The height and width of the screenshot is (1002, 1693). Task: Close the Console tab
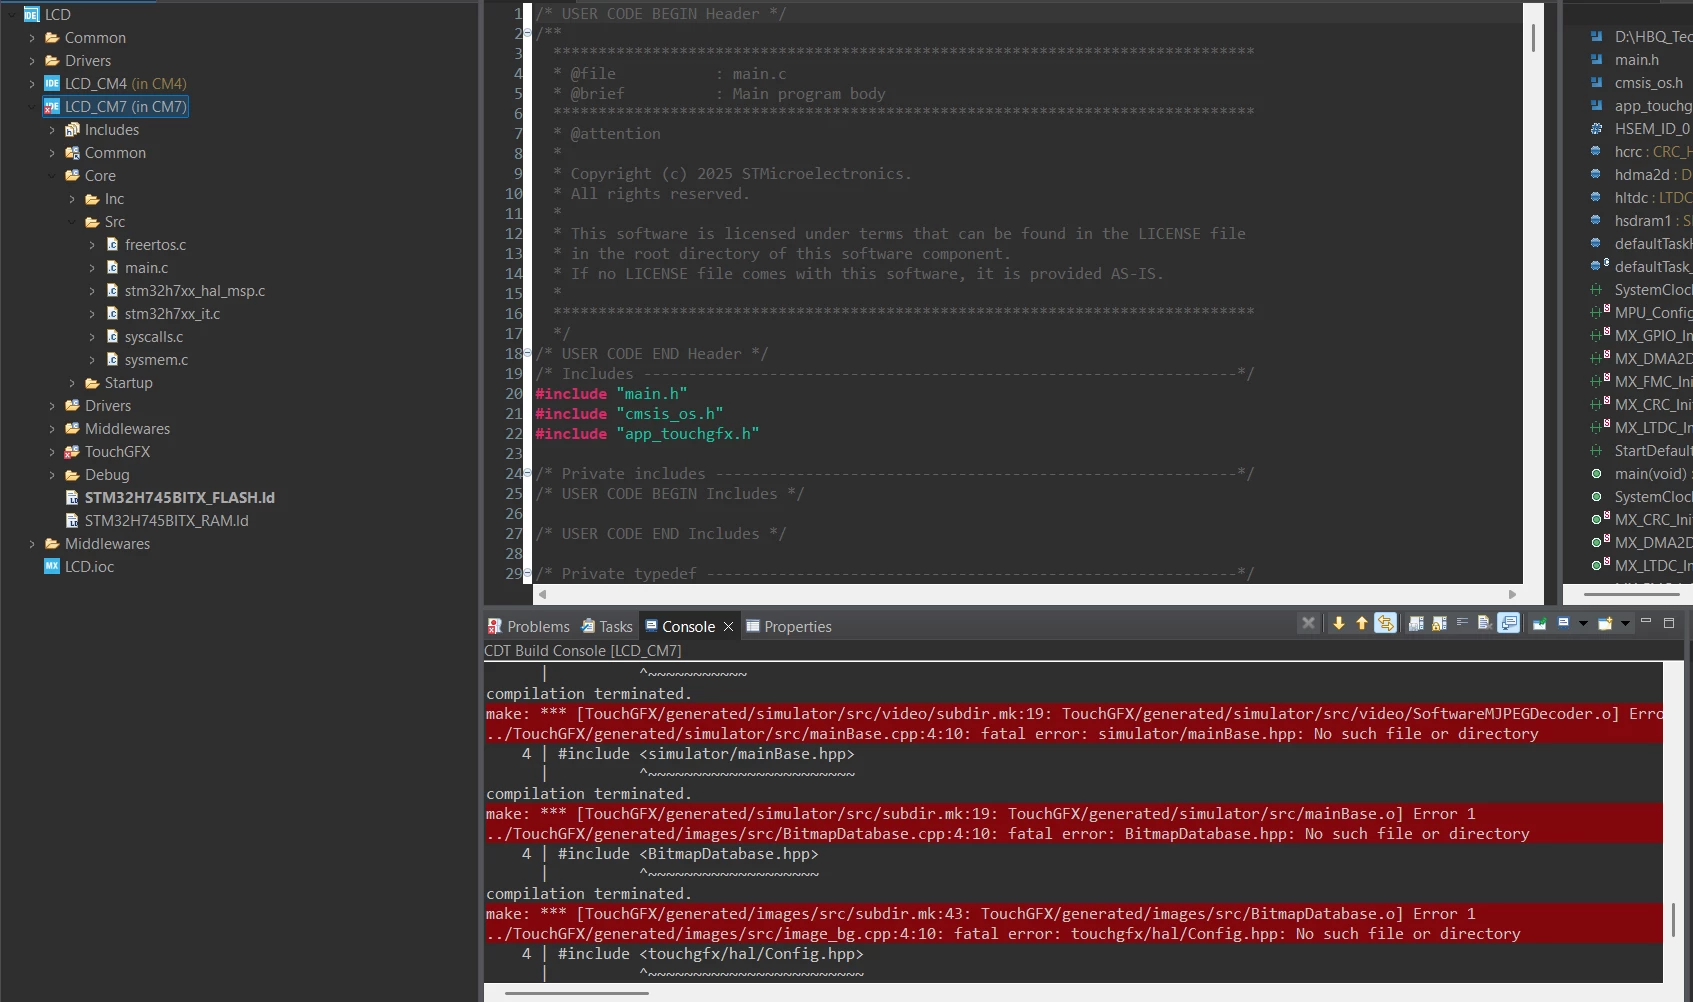tap(728, 626)
